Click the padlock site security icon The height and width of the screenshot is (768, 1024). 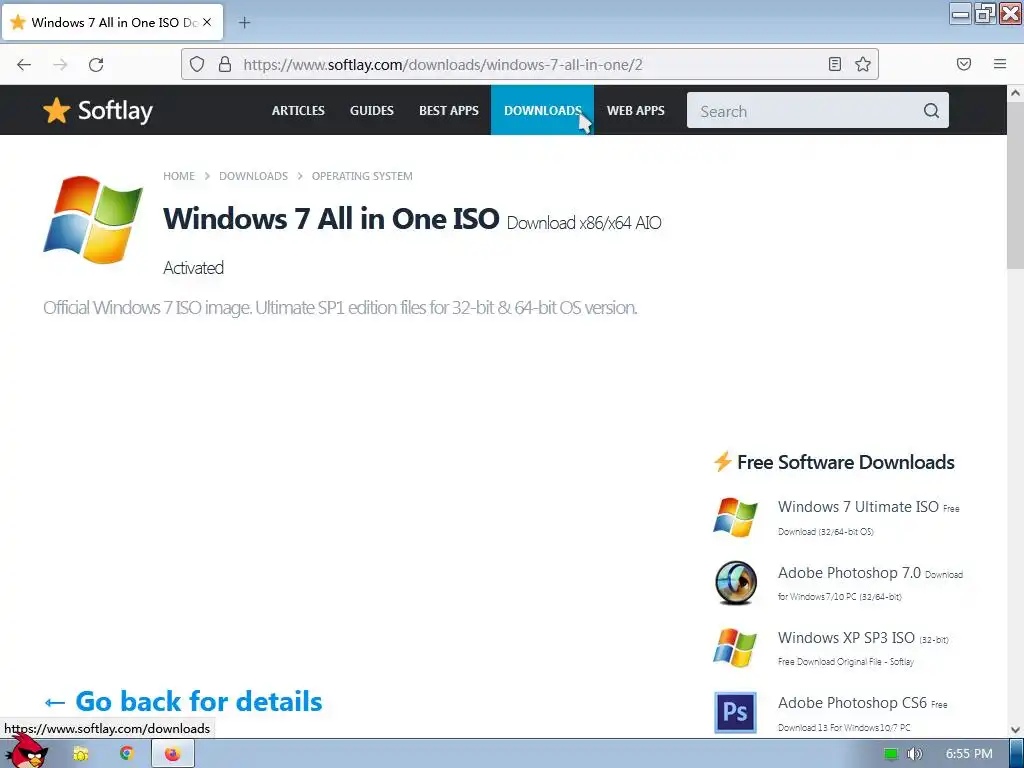(x=225, y=64)
